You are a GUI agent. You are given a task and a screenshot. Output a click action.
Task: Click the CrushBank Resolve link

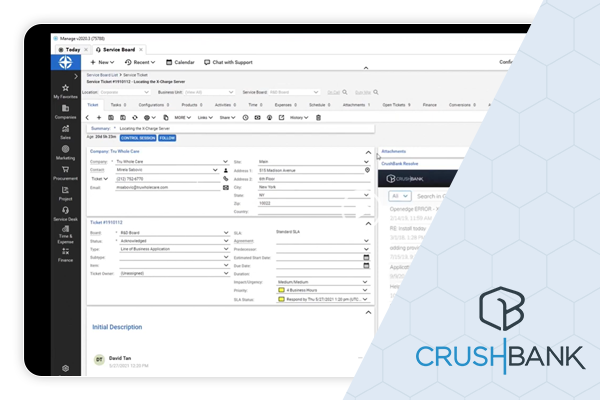[x=399, y=163]
